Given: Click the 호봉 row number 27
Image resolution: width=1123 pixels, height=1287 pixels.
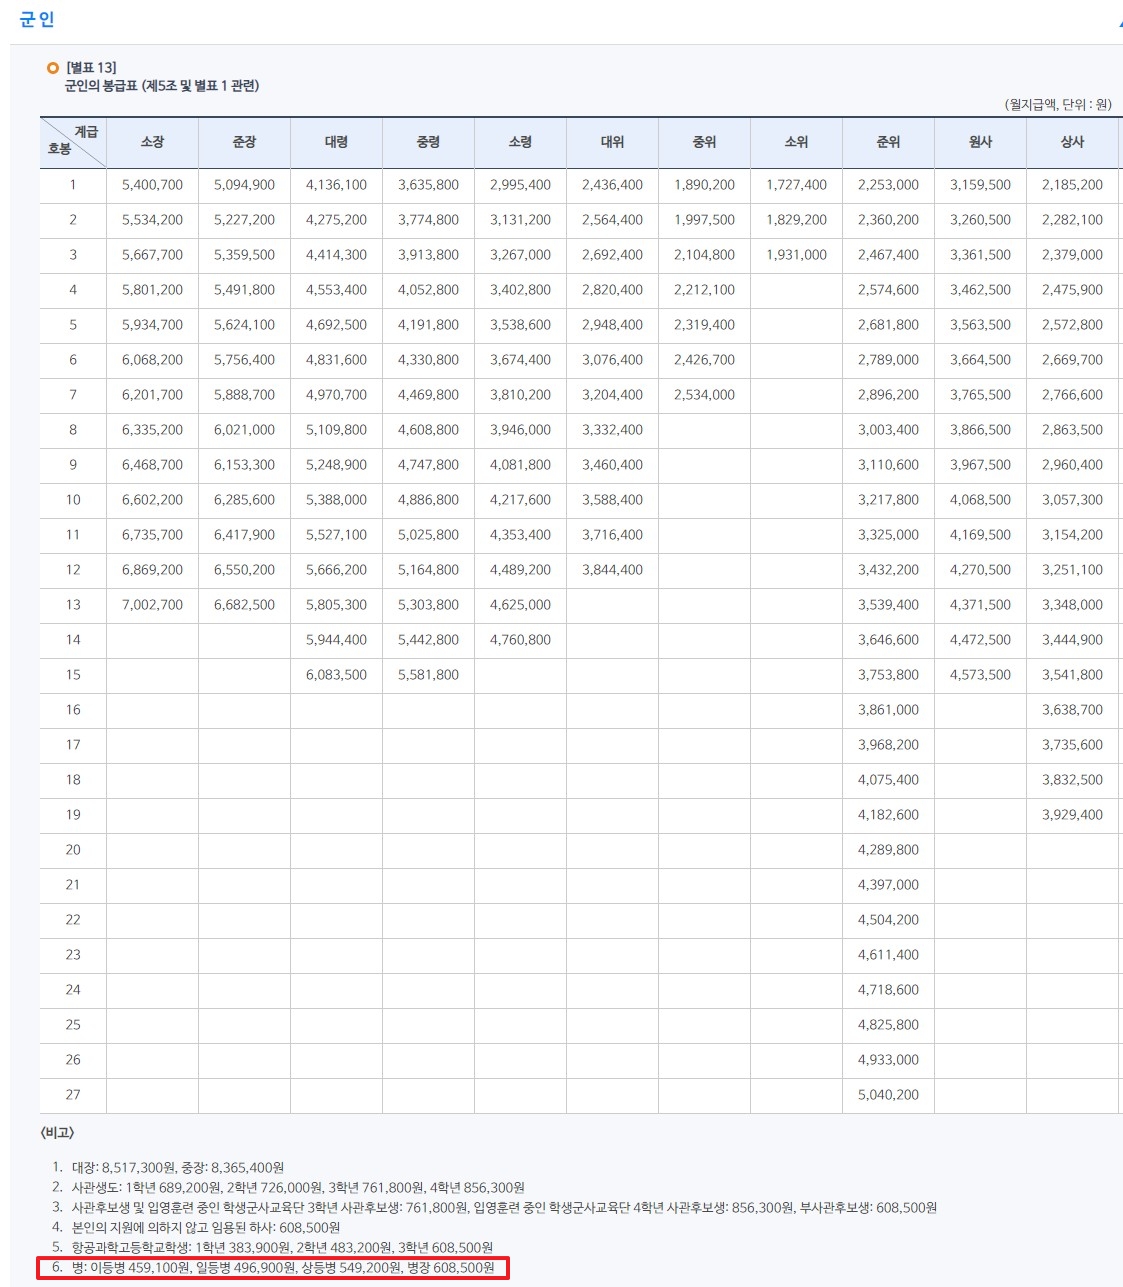Looking at the screenshot, I should [x=73, y=1095].
